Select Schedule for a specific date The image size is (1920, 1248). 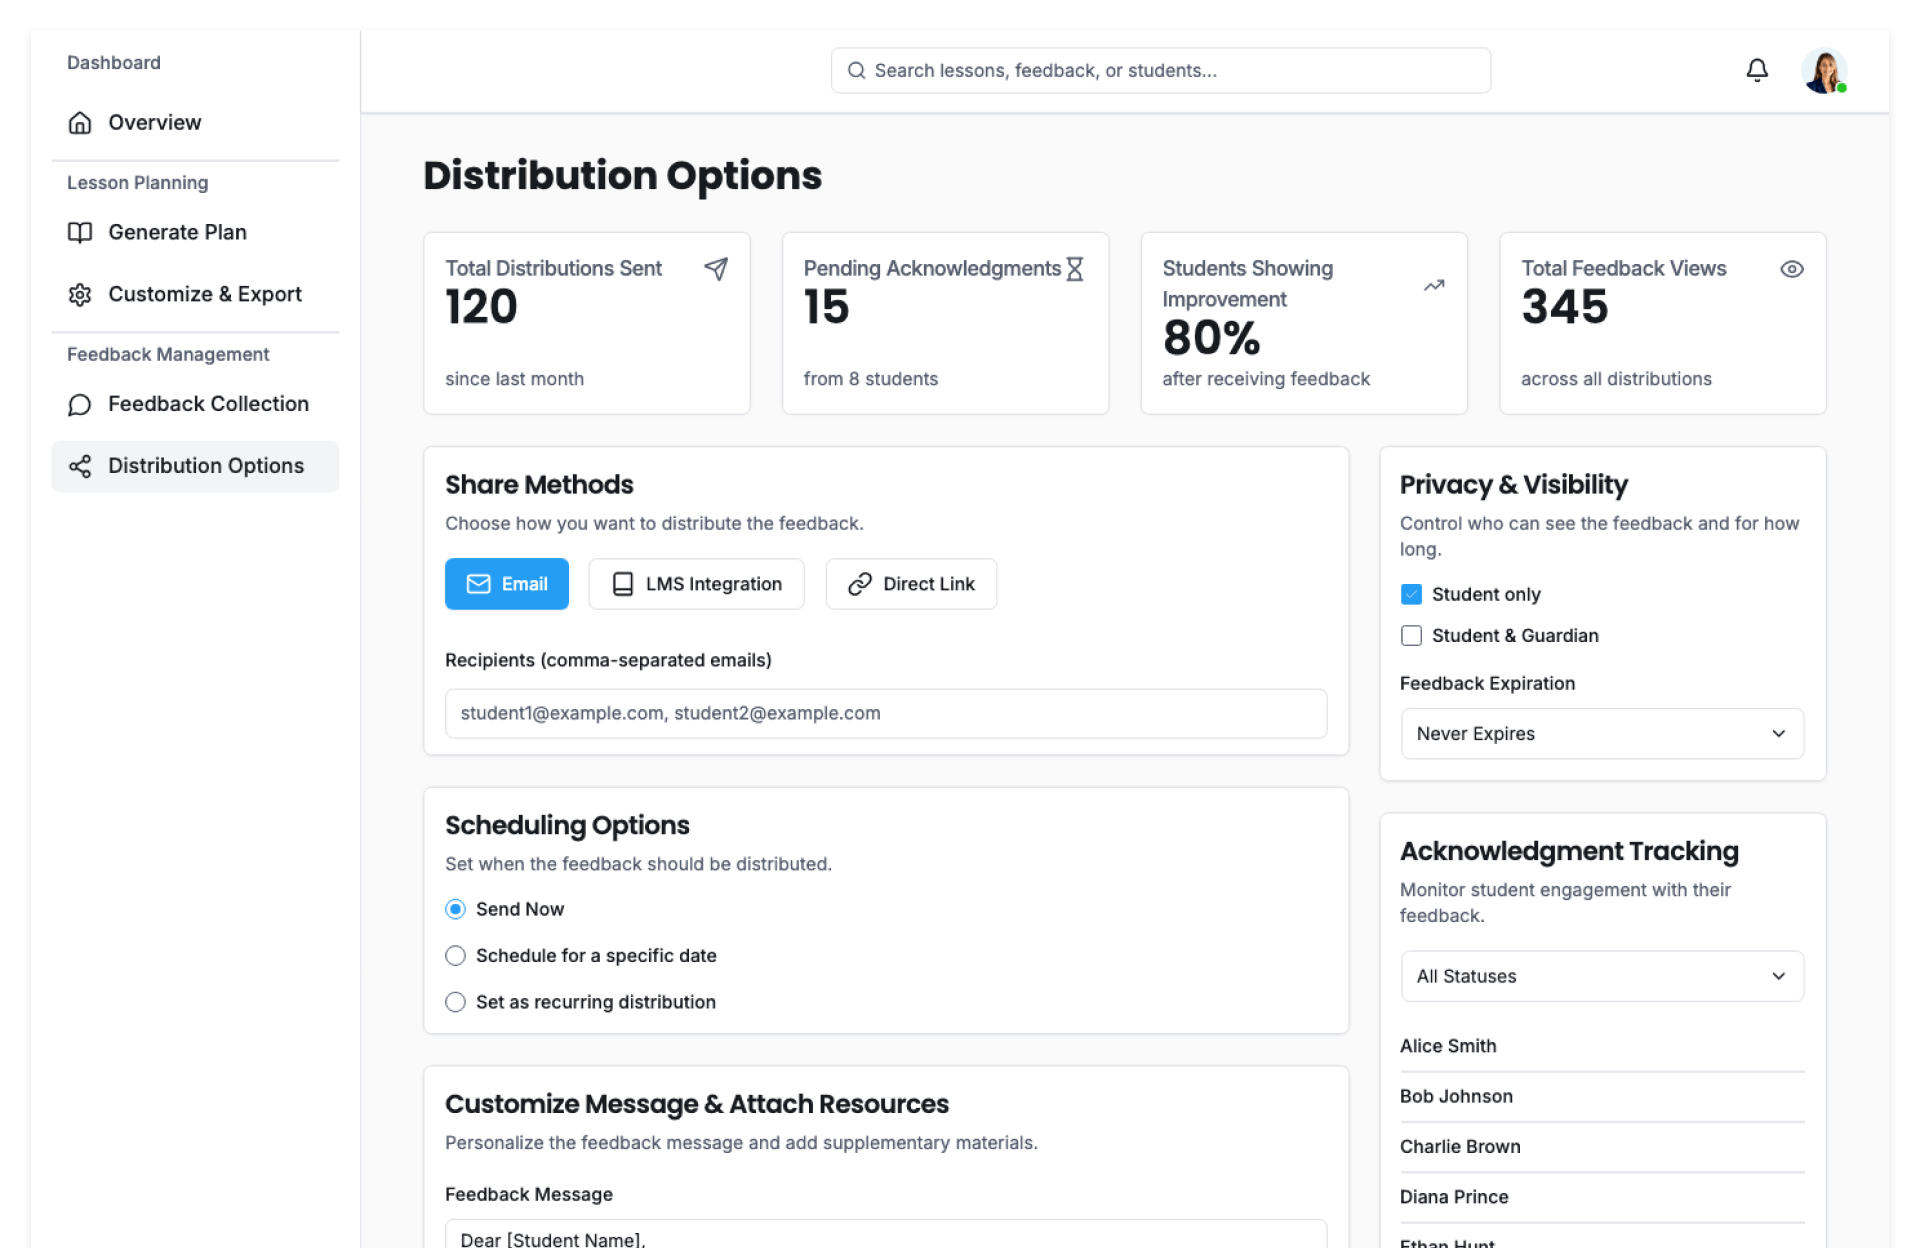(x=456, y=956)
